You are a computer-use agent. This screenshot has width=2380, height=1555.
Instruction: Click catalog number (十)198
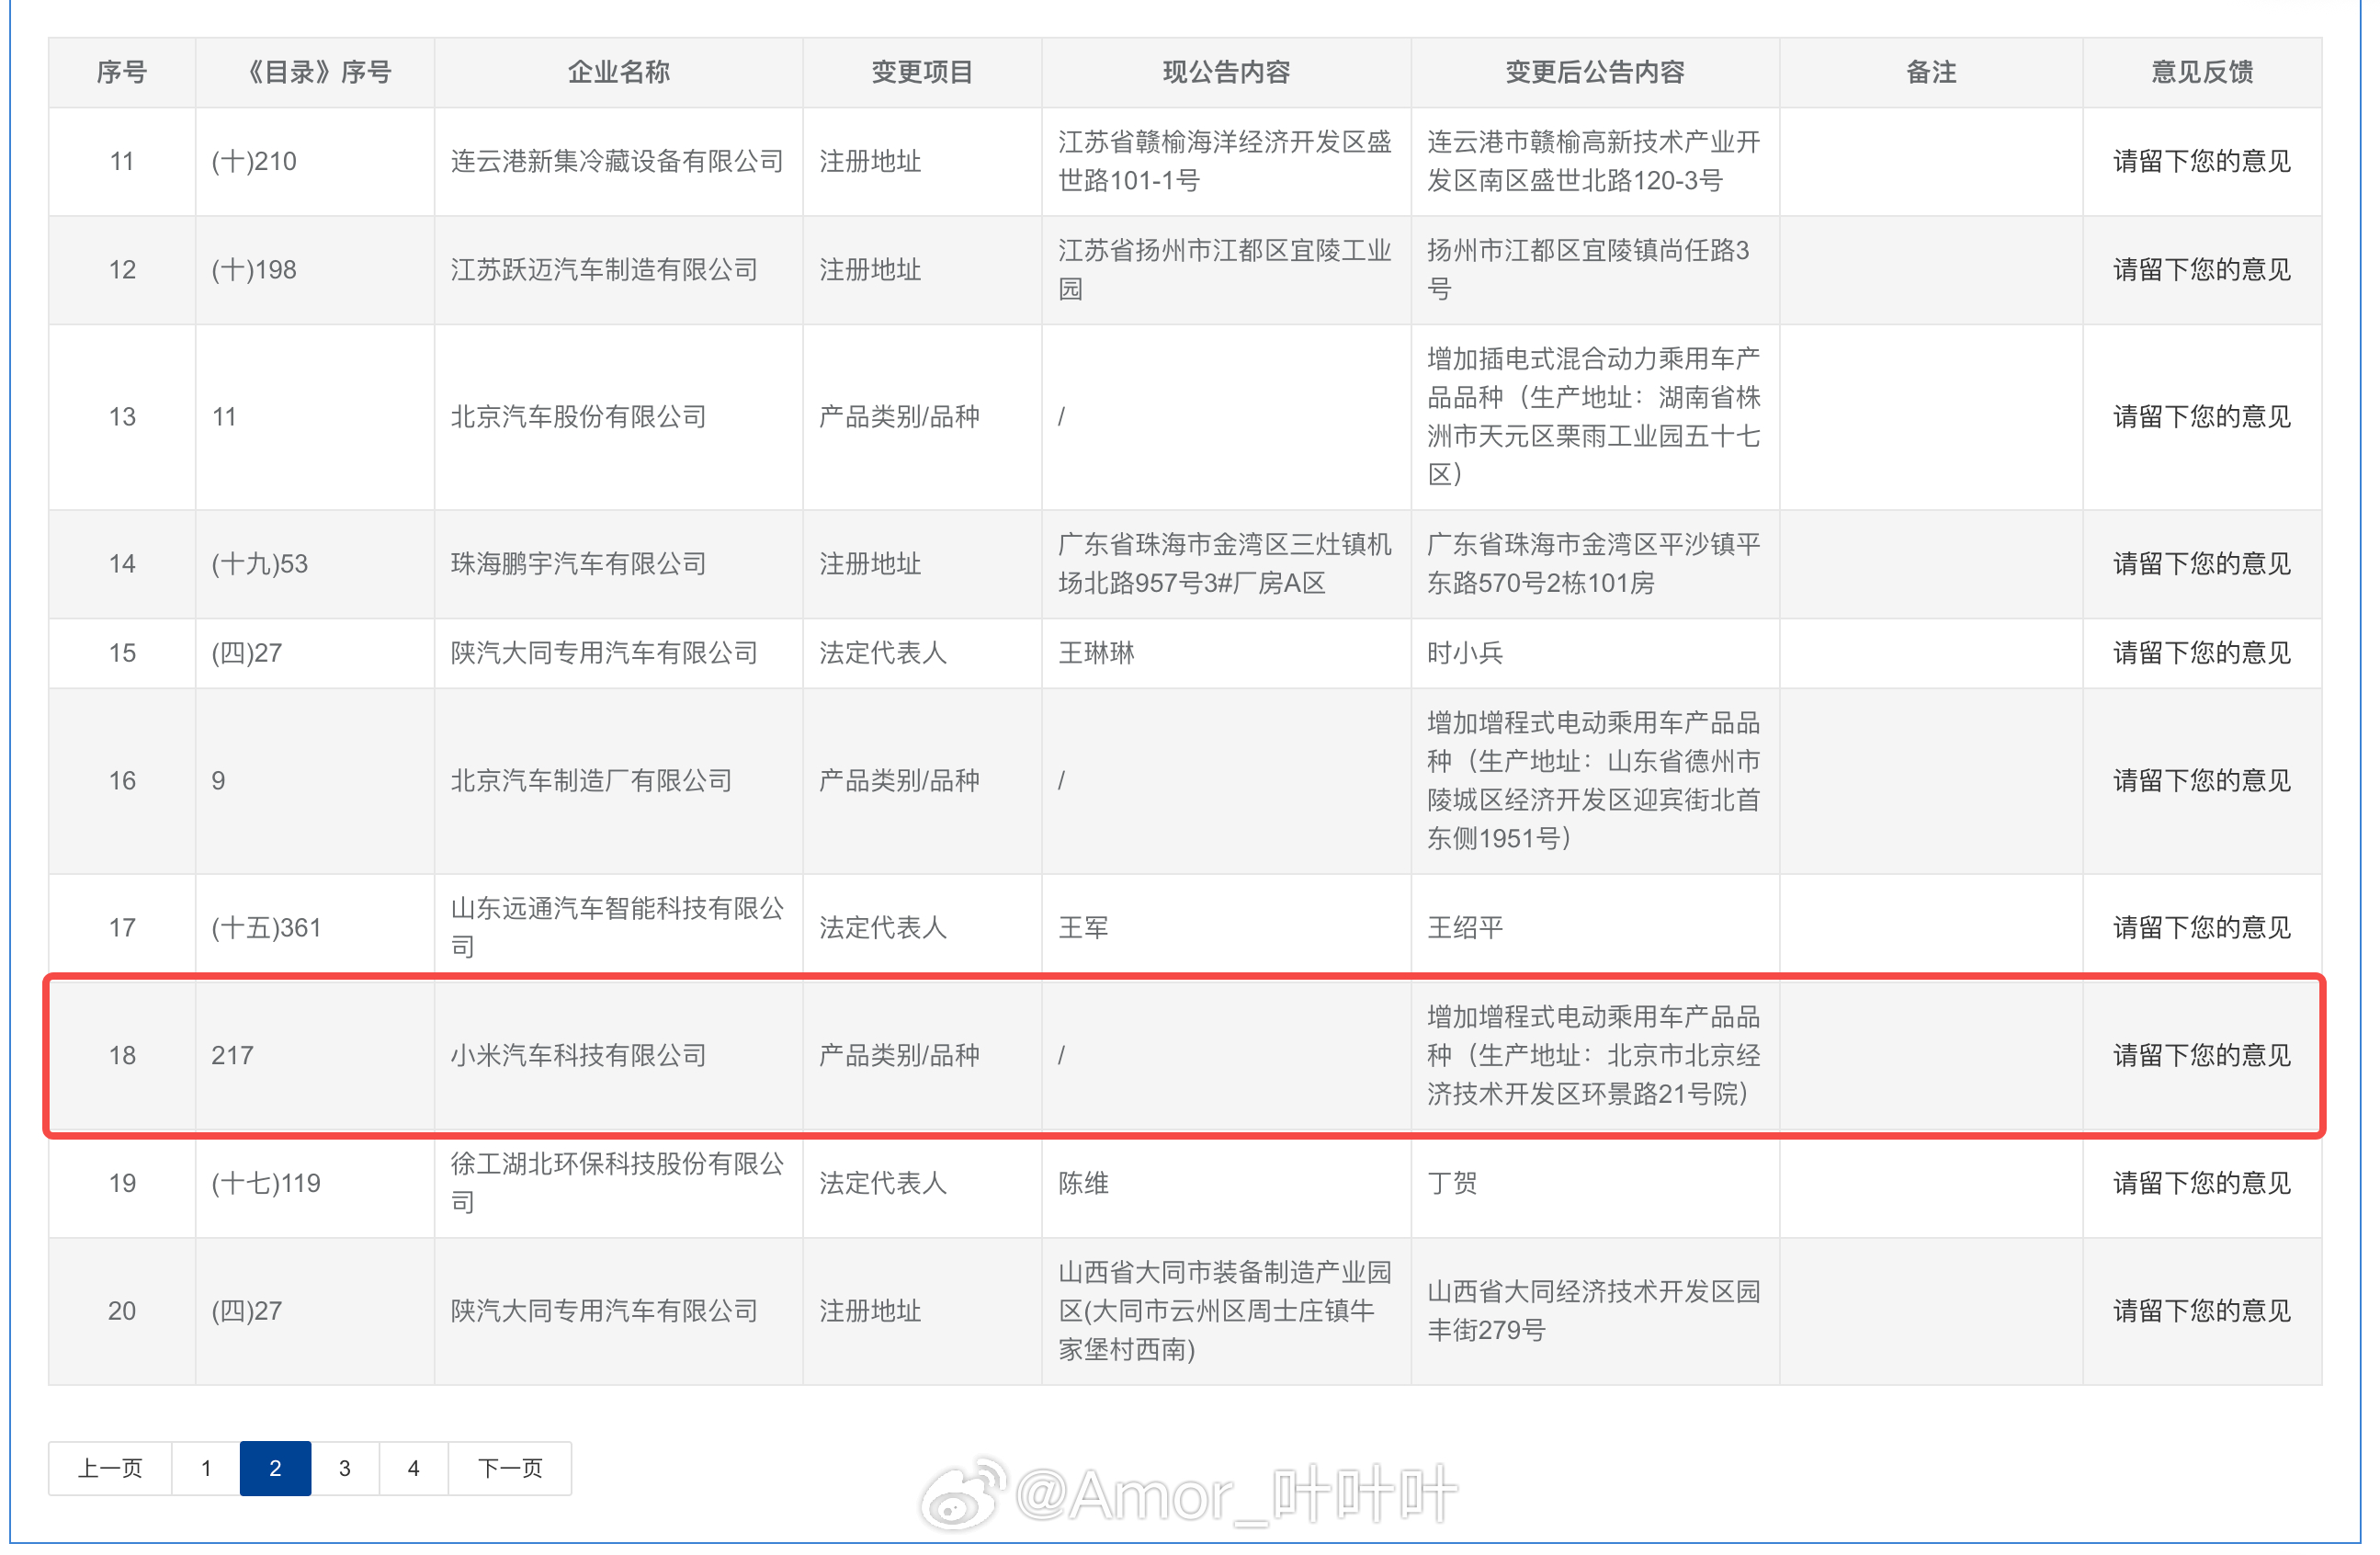click(254, 269)
